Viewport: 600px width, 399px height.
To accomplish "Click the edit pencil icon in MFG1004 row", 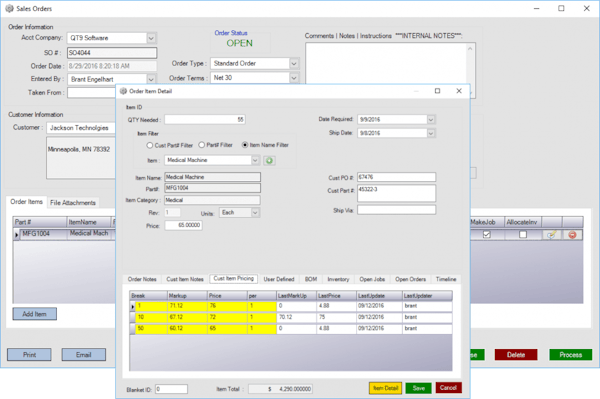I will [551, 235].
